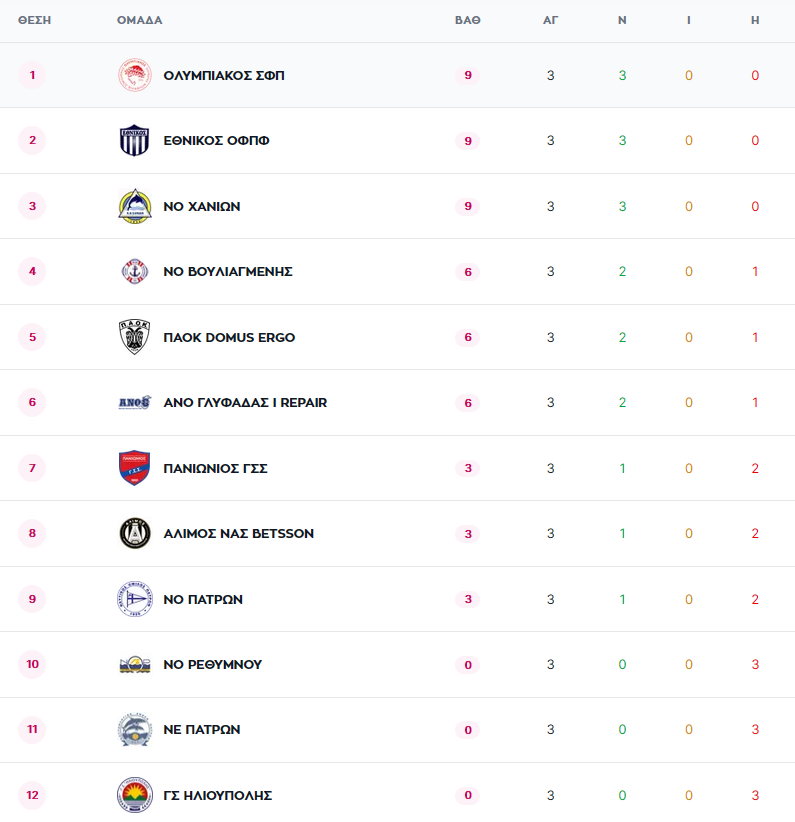Image resolution: width=795 pixels, height=822 pixels.
Task: Click the position 1 rank badge
Action: 32,75
